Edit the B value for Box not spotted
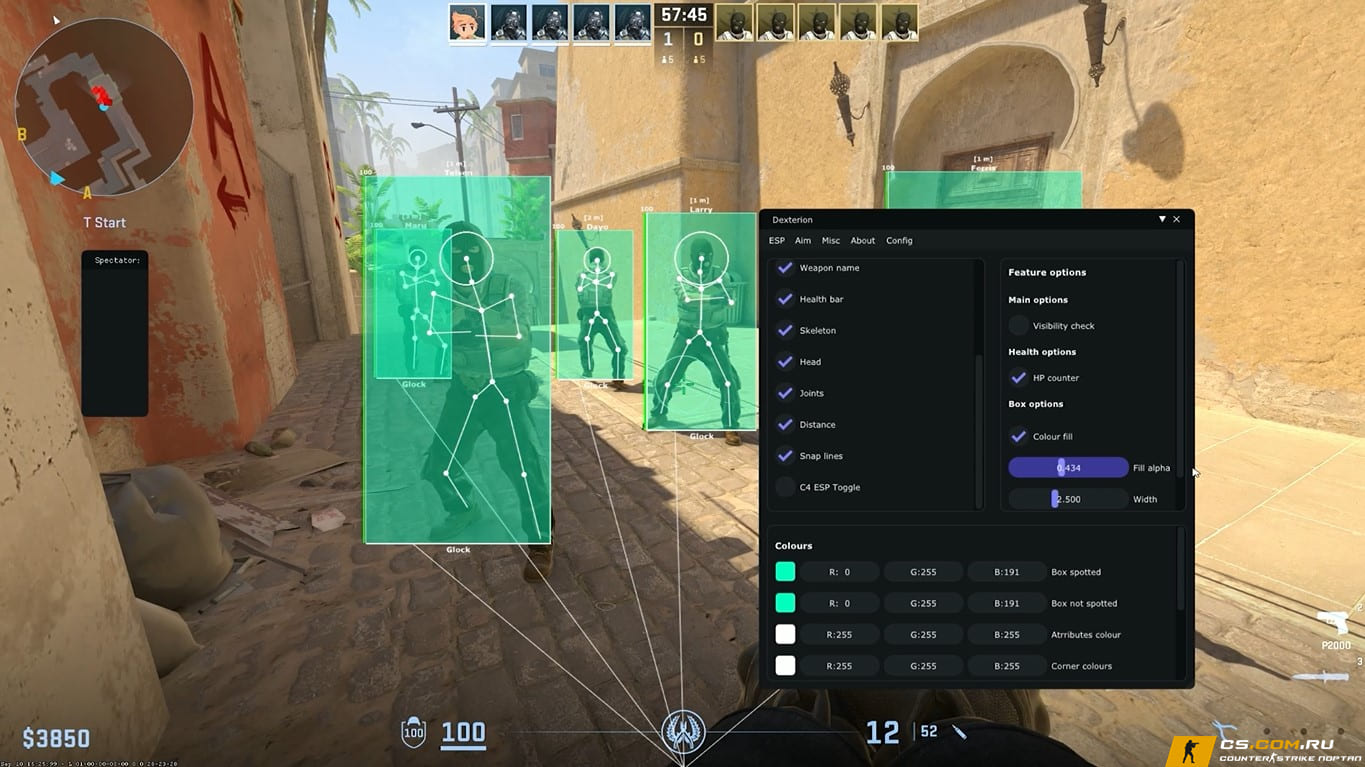This screenshot has width=1365, height=767. click(1007, 603)
